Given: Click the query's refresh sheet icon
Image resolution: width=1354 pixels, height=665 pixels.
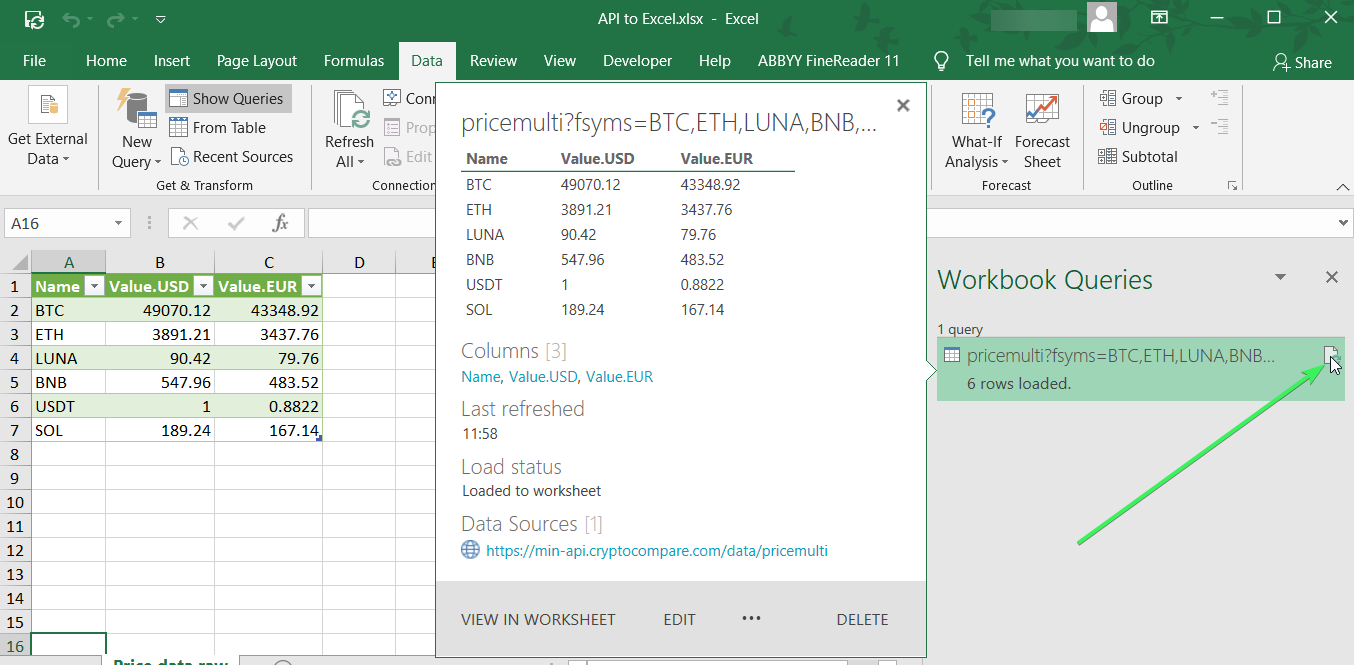Looking at the screenshot, I should pos(1330,354).
